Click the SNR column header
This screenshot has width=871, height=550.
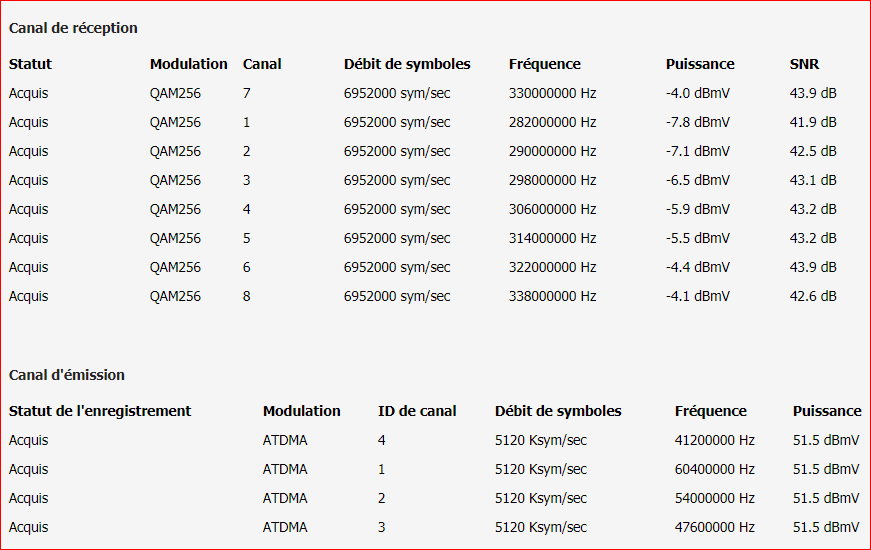[x=804, y=64]
